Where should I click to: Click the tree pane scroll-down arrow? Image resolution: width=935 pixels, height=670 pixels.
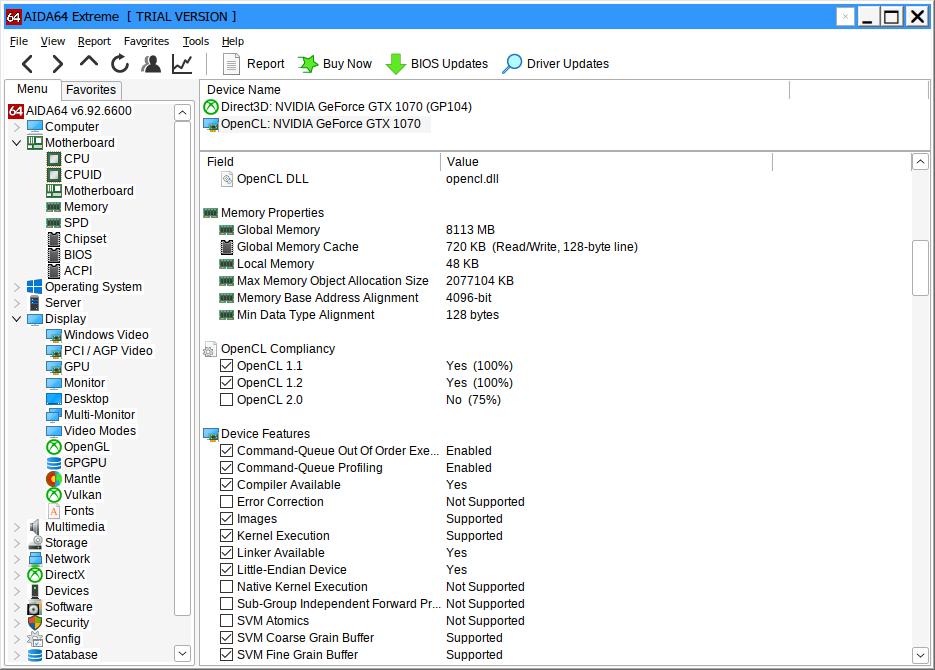coord(182,654)
